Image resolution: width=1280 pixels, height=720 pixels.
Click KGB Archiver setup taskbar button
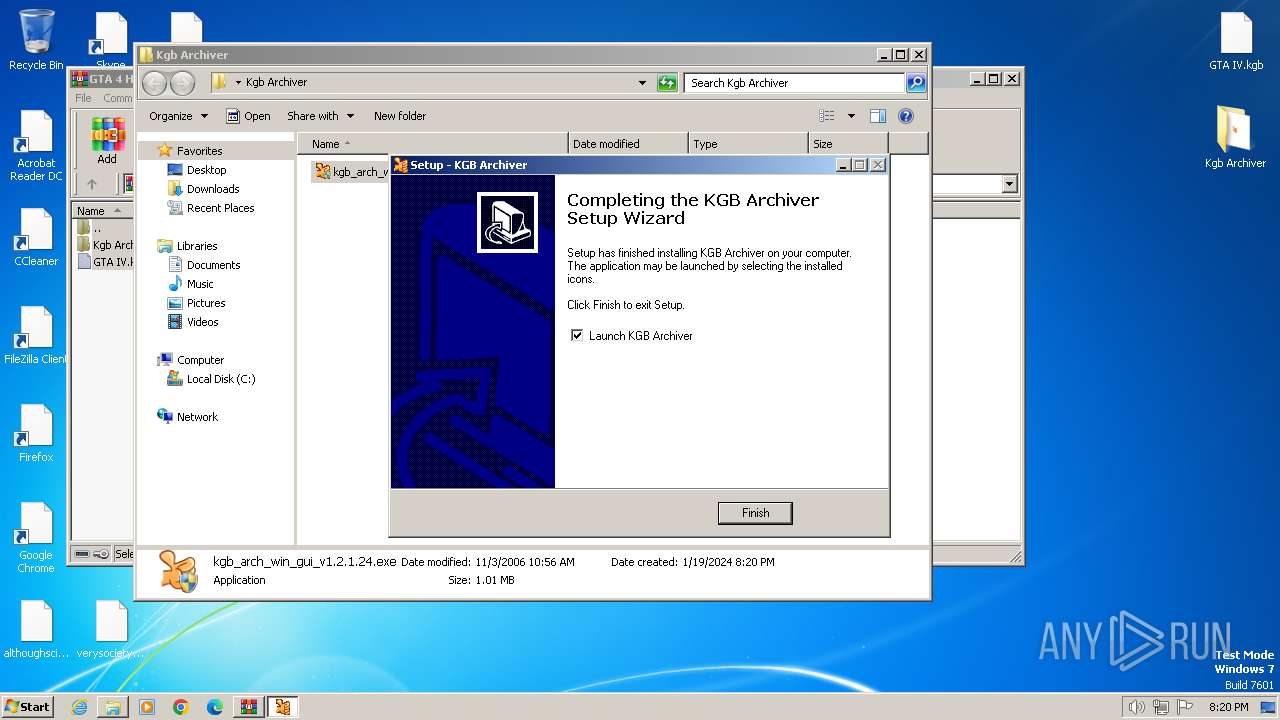point(283,707)
